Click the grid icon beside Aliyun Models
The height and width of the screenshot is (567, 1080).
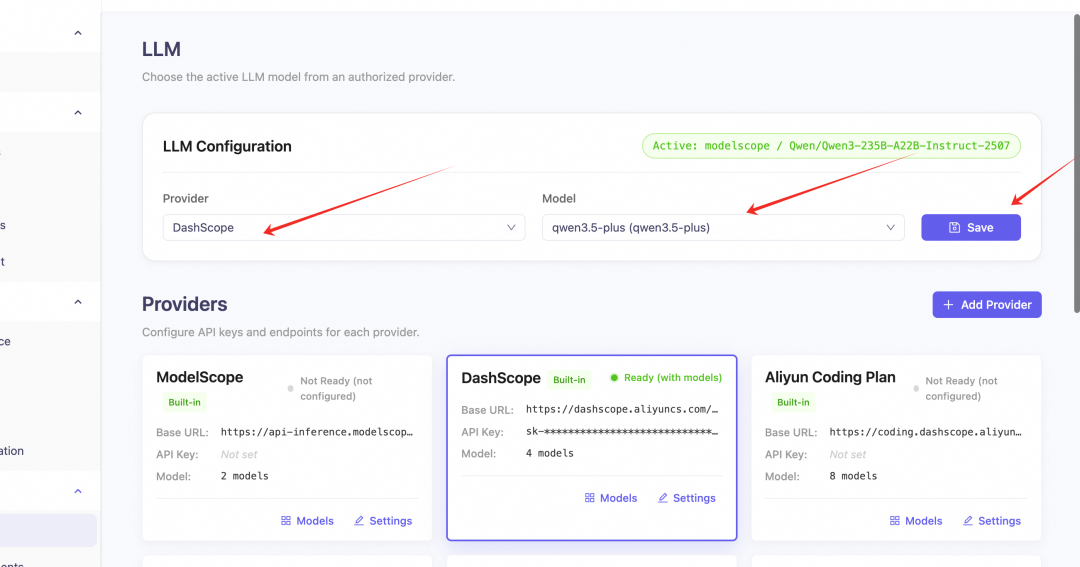coord(895,521)
